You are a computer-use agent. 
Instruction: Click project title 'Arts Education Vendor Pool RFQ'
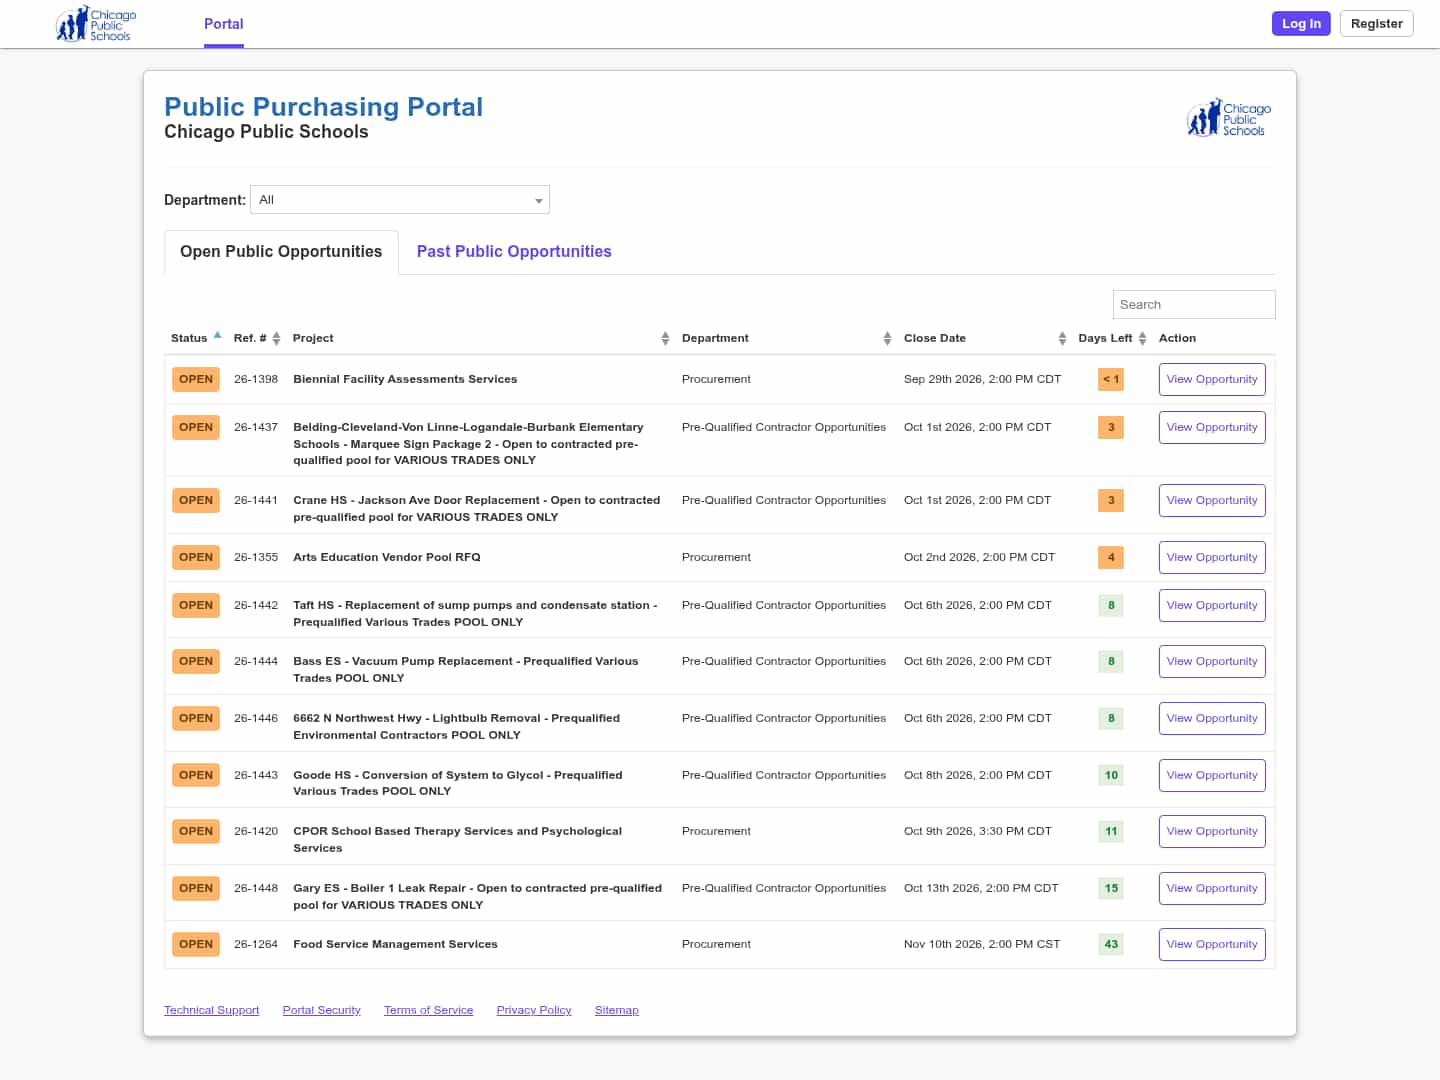coord(387,558)
